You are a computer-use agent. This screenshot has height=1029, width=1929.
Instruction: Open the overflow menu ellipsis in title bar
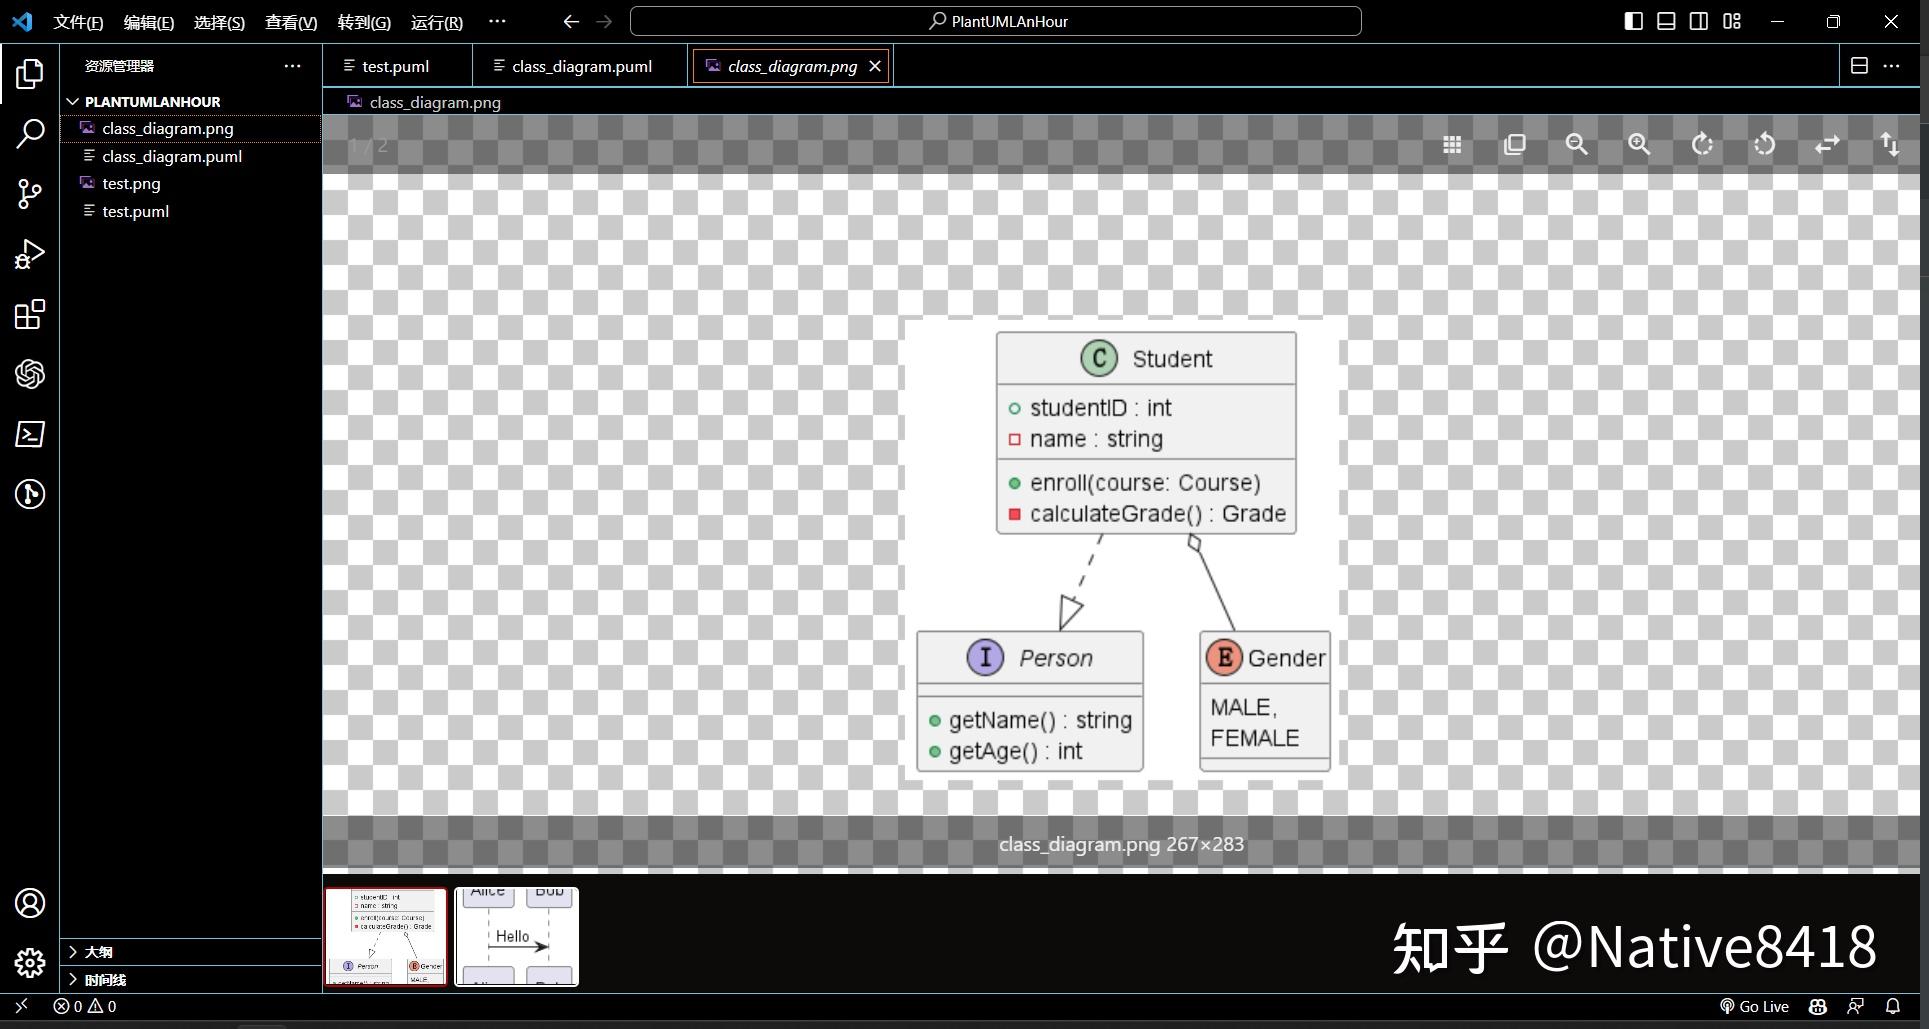click(497, 21)
